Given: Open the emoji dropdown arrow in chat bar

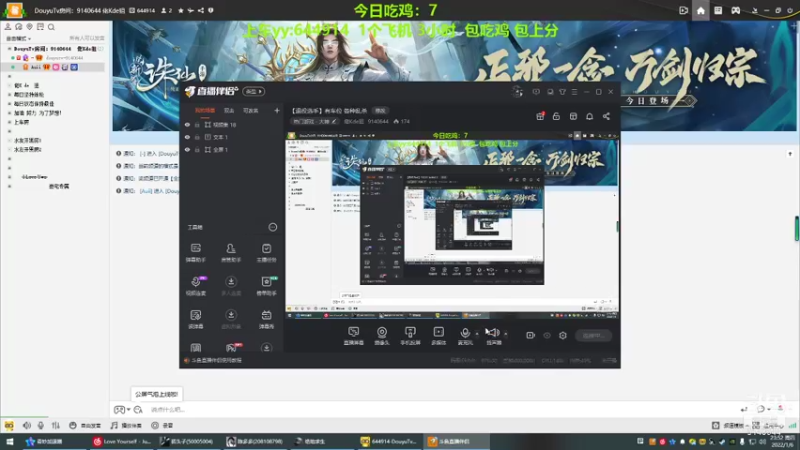Looking at the screenshot, I should tap(128, 410).
